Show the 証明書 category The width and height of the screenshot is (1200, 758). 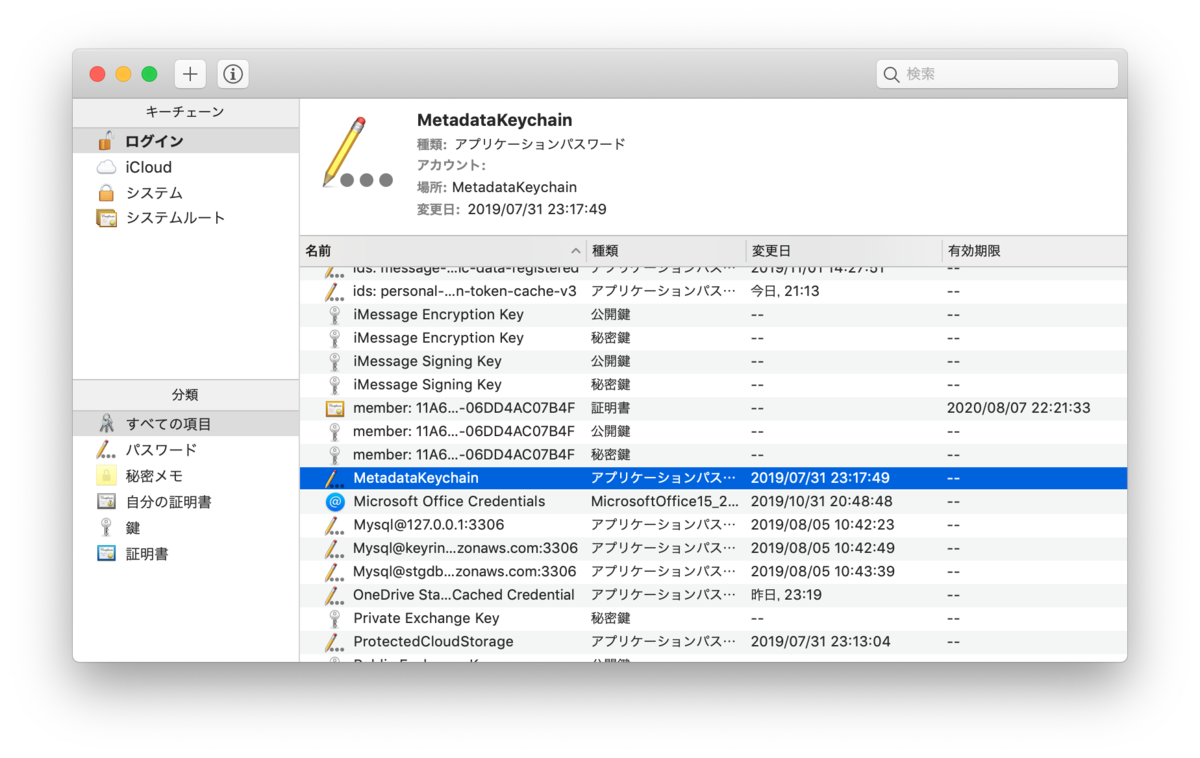(x=186, y=553)
